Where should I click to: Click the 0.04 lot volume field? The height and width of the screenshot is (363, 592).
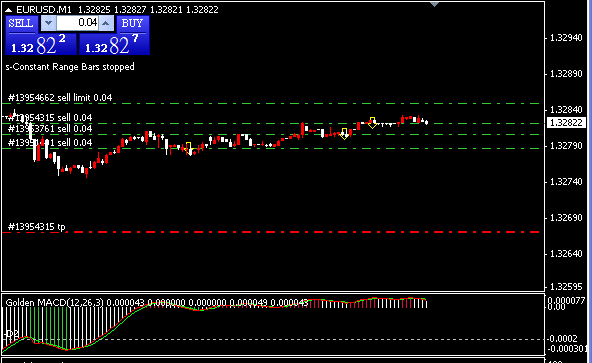77,23
